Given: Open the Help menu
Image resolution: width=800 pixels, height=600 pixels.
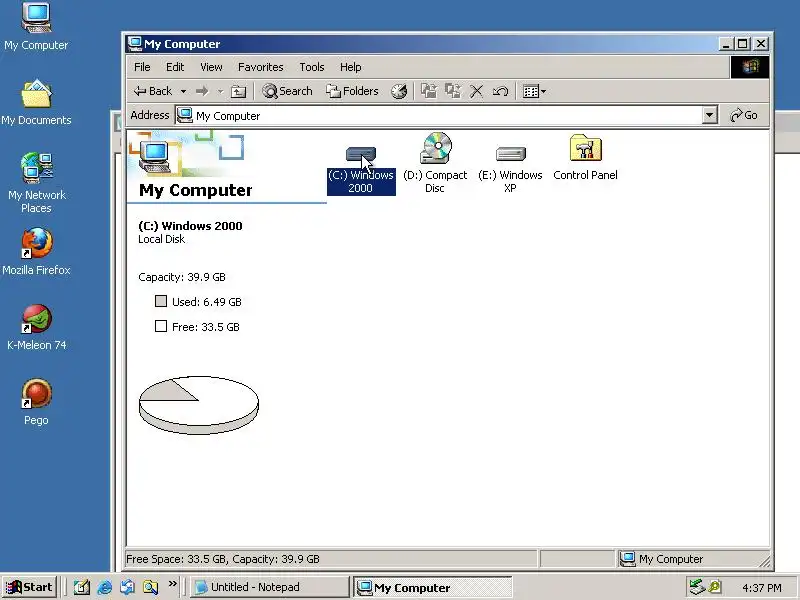Looking at the screenshot, I should (351, 67).
